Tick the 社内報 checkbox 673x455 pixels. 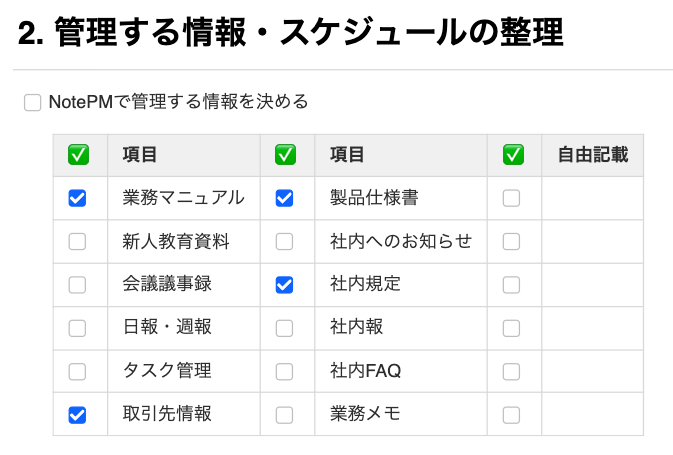tap(284, 328)
